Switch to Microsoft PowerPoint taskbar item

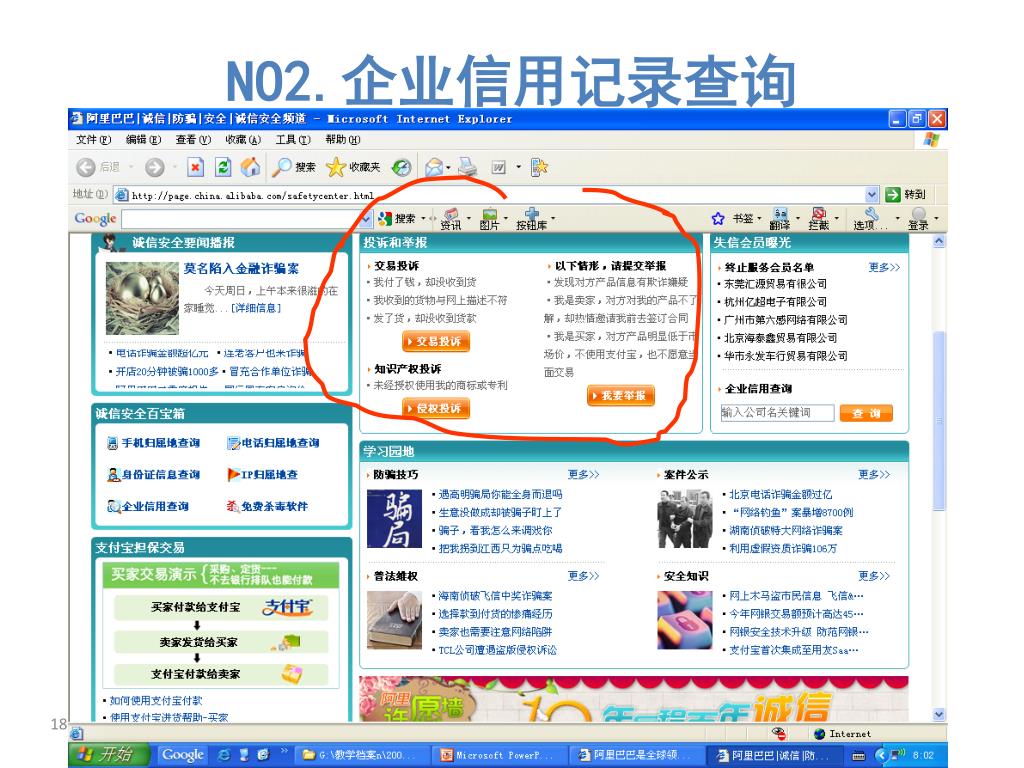[498, 755]
